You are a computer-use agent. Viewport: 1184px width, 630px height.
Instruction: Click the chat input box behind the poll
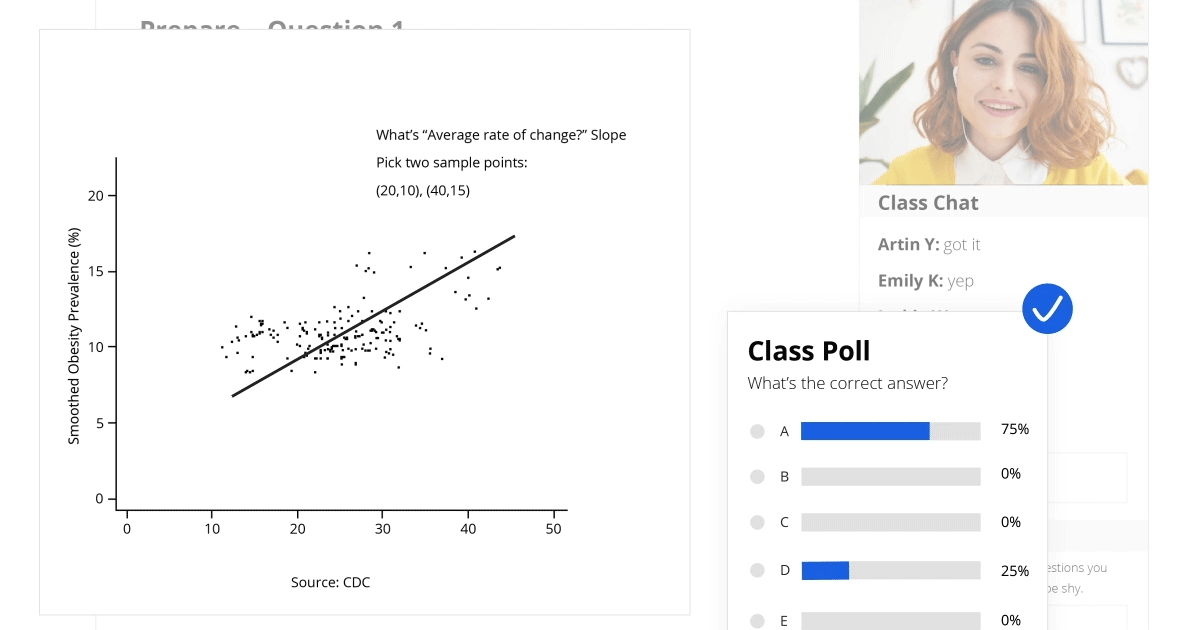click(1088, 477)
